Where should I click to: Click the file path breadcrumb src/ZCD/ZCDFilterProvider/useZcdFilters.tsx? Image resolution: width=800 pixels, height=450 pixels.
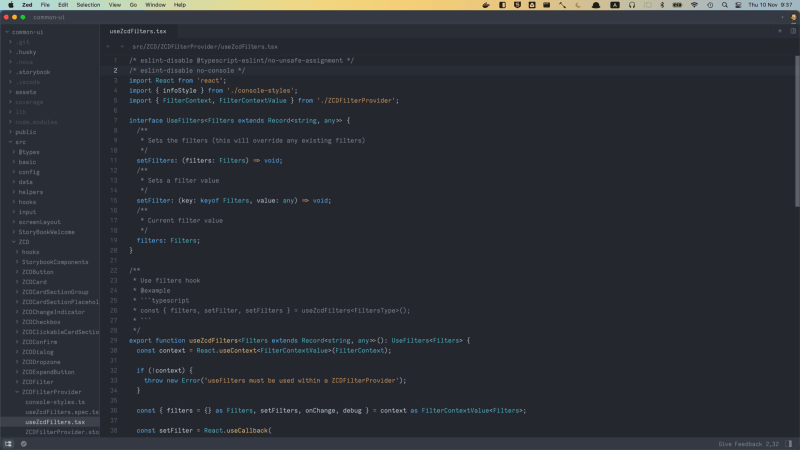[205, 46]
